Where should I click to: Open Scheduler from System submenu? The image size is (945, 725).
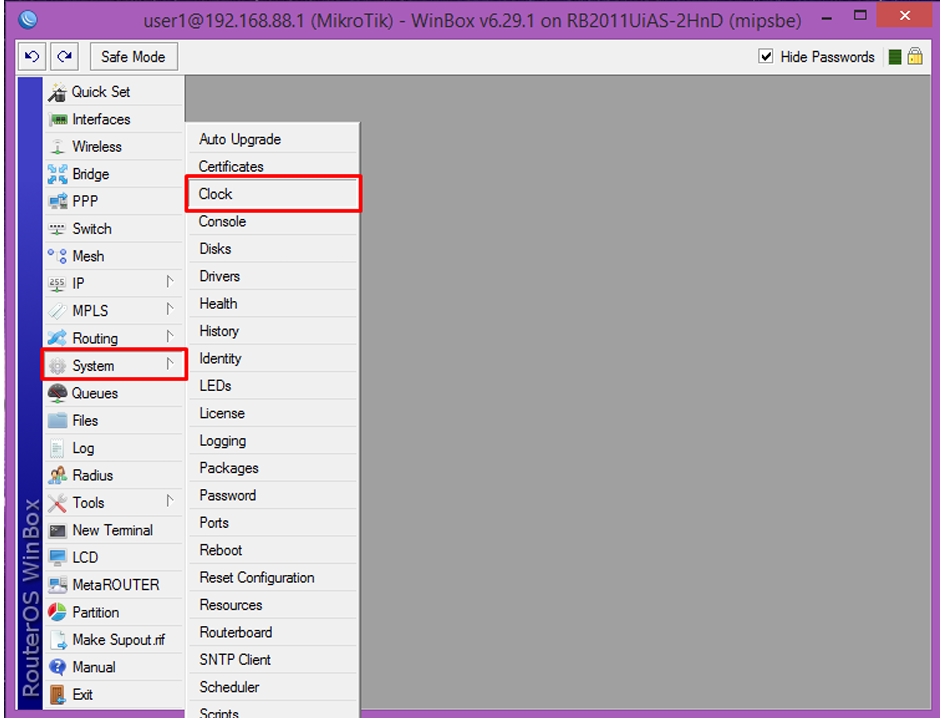274,687
